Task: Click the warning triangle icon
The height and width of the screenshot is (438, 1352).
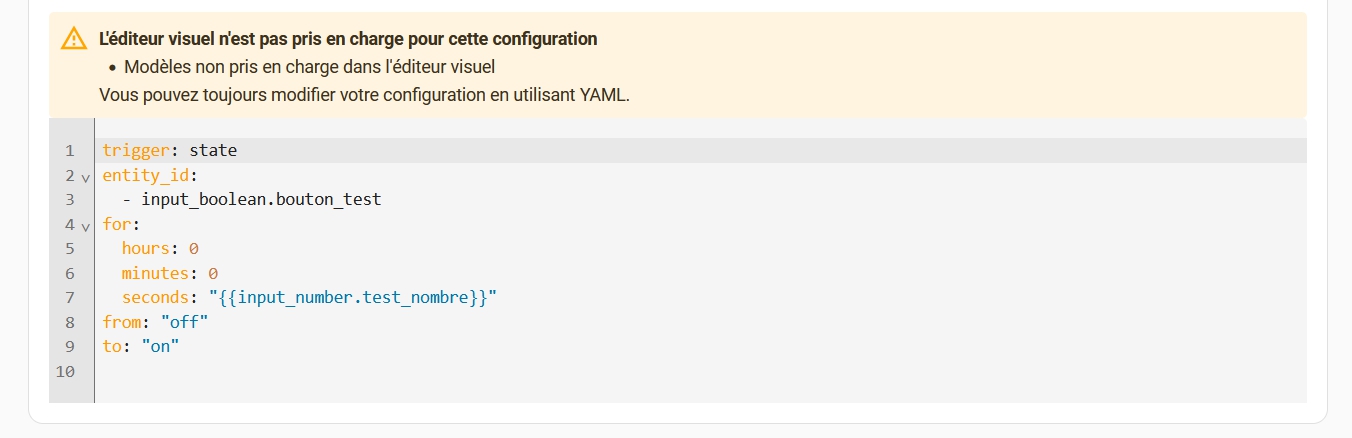Action: point(74,39)
